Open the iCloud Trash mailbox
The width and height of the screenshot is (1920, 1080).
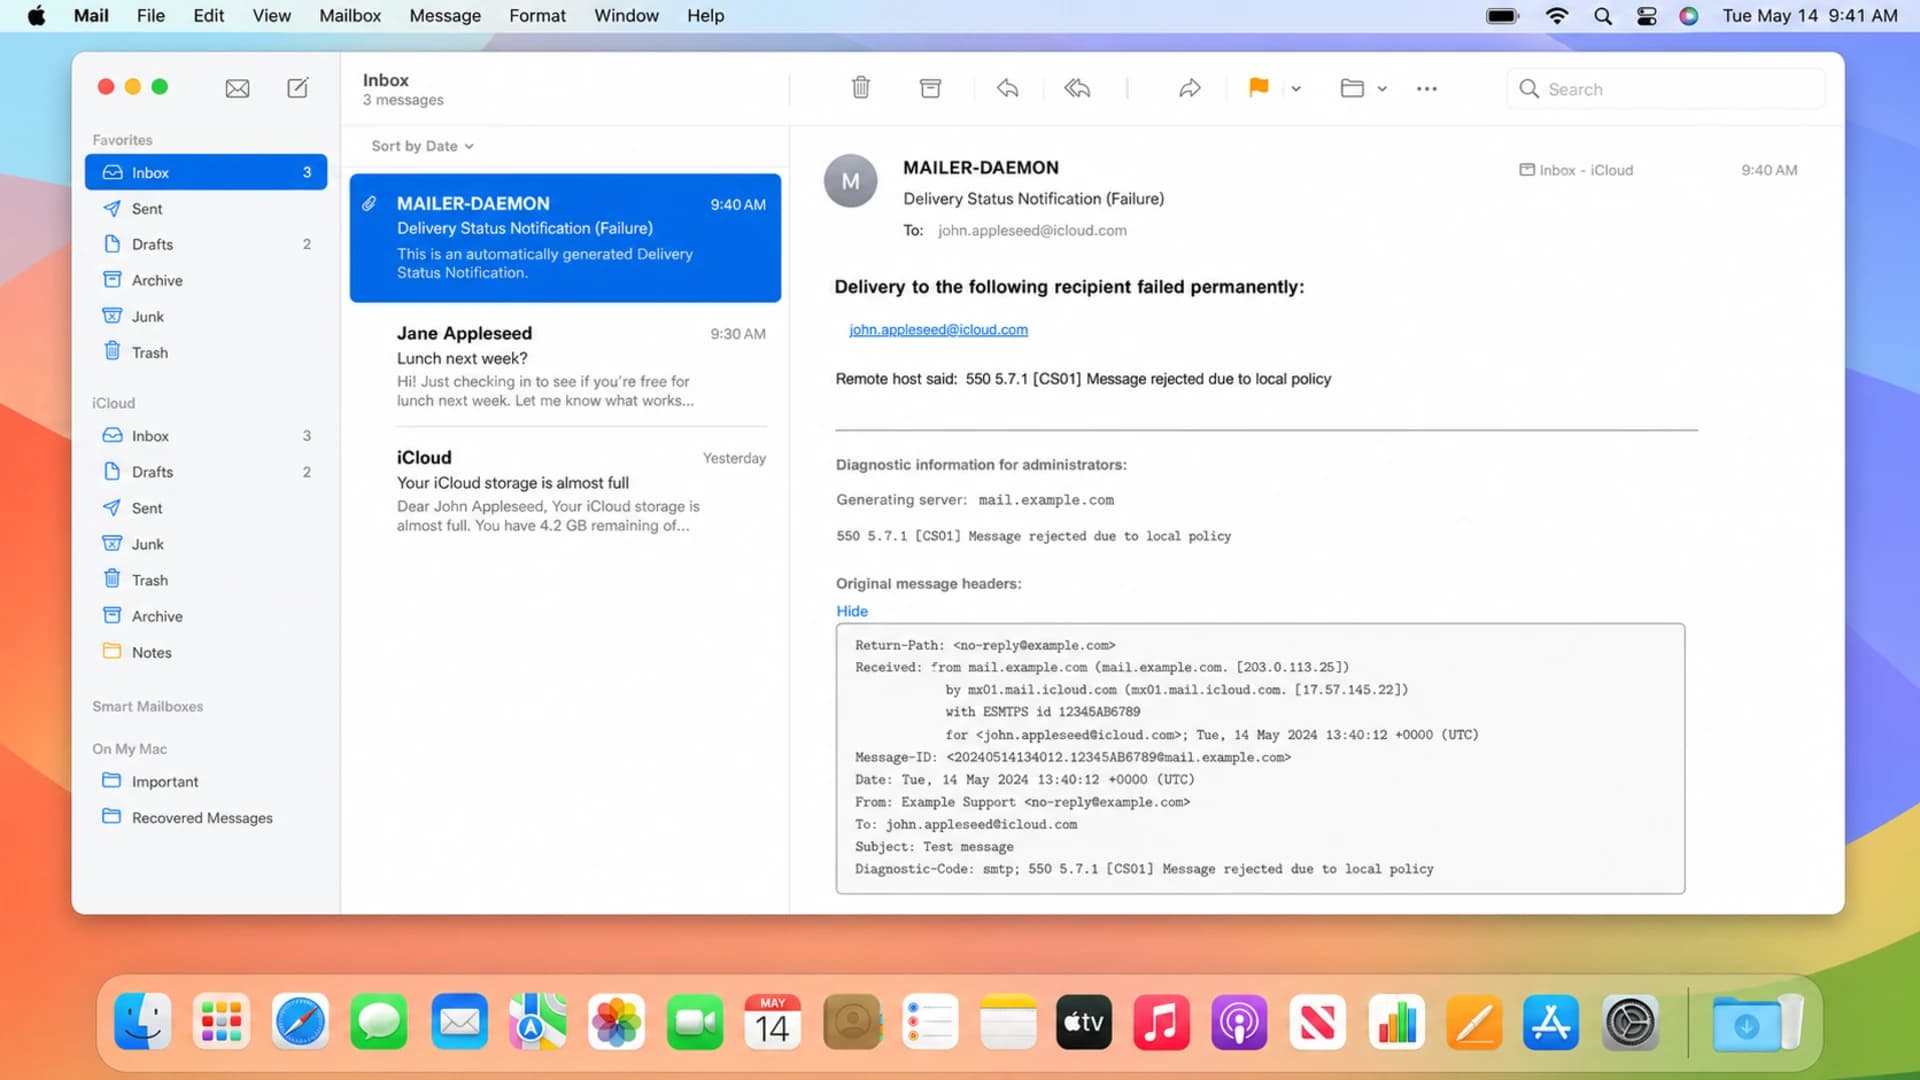(x=206, y=580)
